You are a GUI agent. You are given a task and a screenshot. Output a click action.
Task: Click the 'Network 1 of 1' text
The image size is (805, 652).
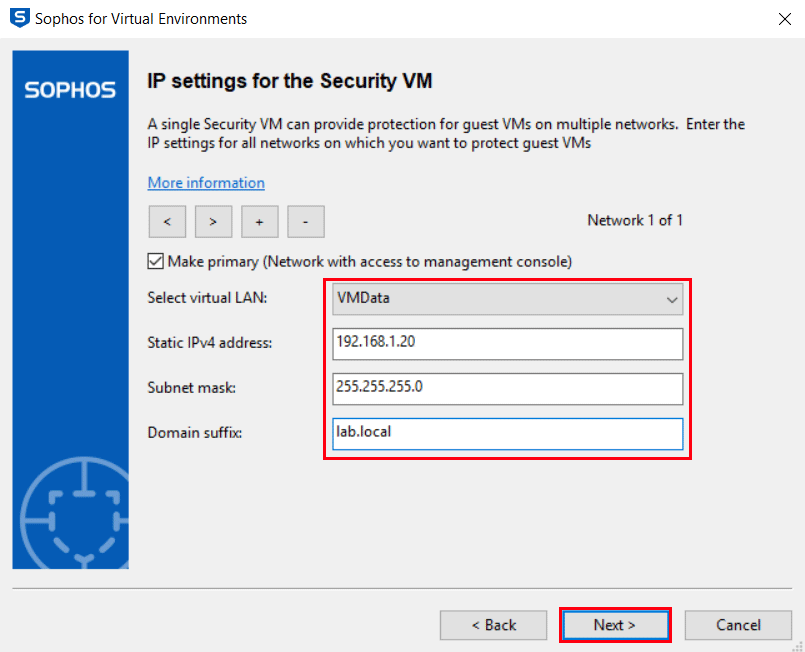pyautogui.click(x=635, y=220)
